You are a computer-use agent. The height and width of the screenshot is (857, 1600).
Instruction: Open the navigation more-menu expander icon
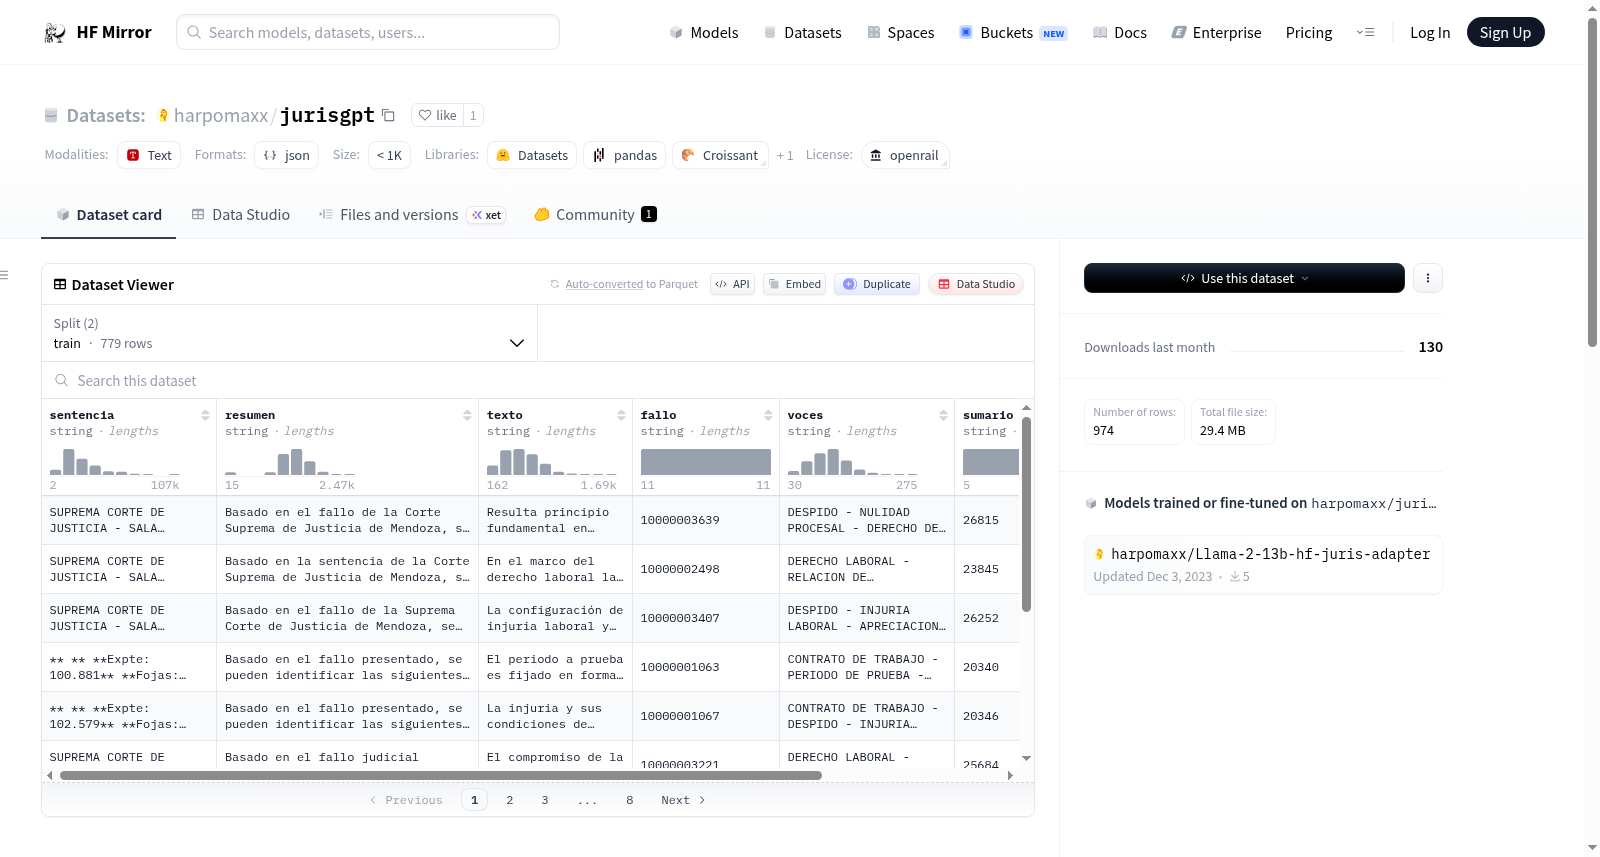point(1365,32)
